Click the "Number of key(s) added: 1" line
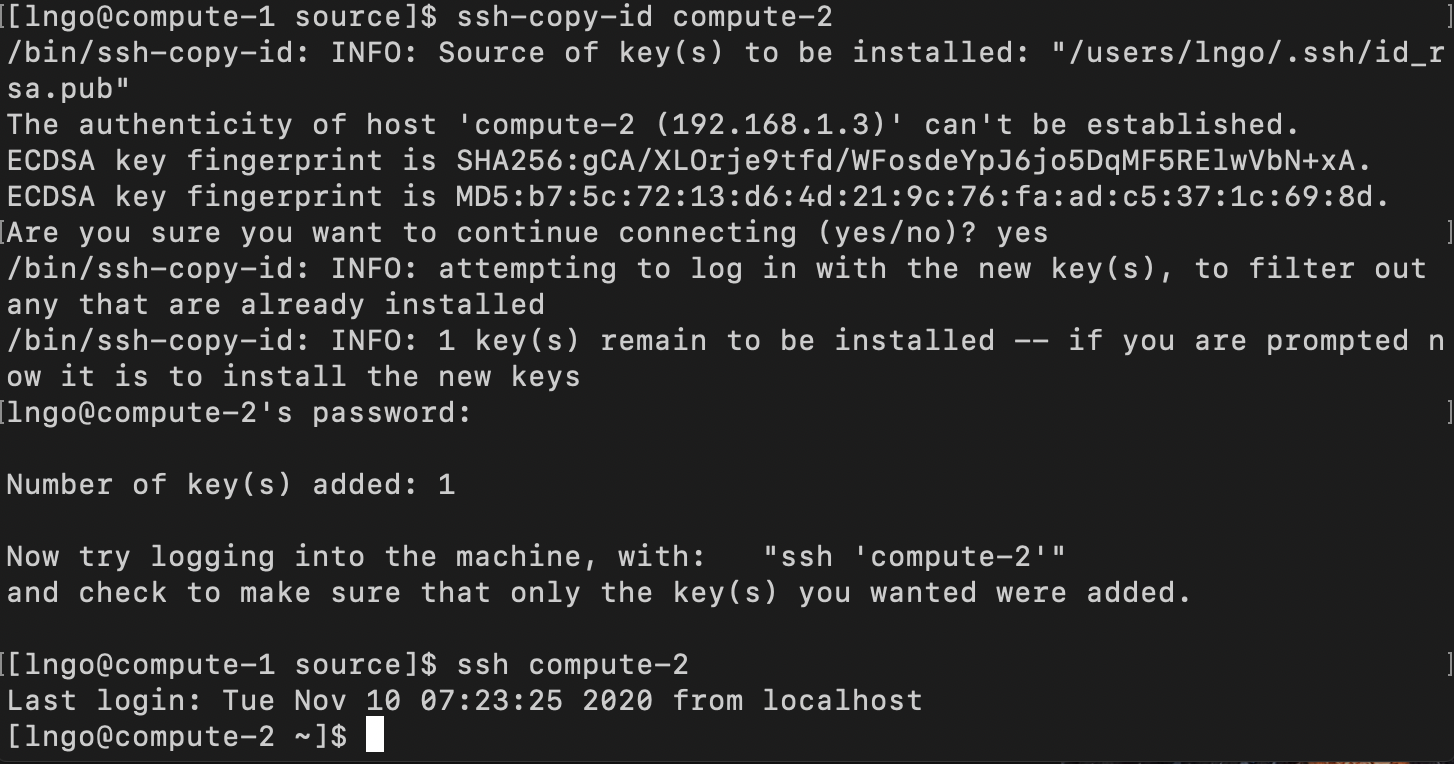Screen dimensions: 1454x764 tap(231, 485)
